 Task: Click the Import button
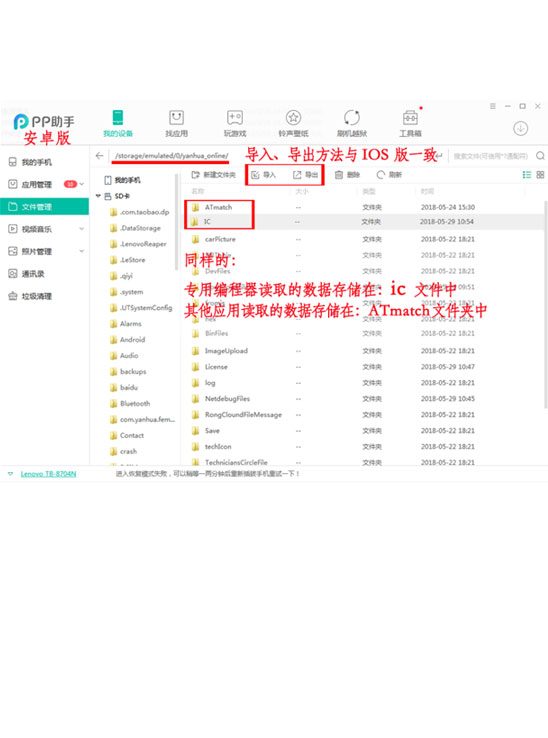pos(263,175)
